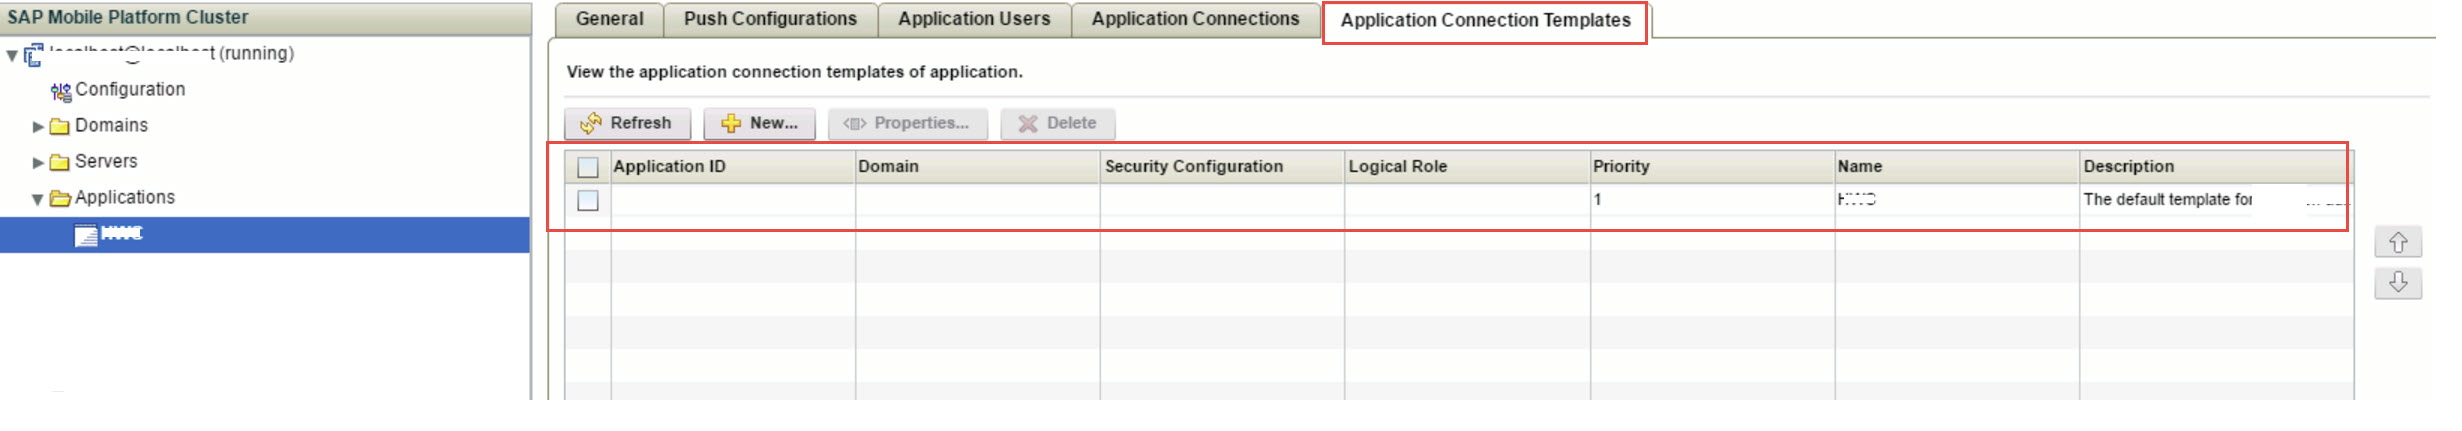Click the yellow plus New icon

[731, 124]
